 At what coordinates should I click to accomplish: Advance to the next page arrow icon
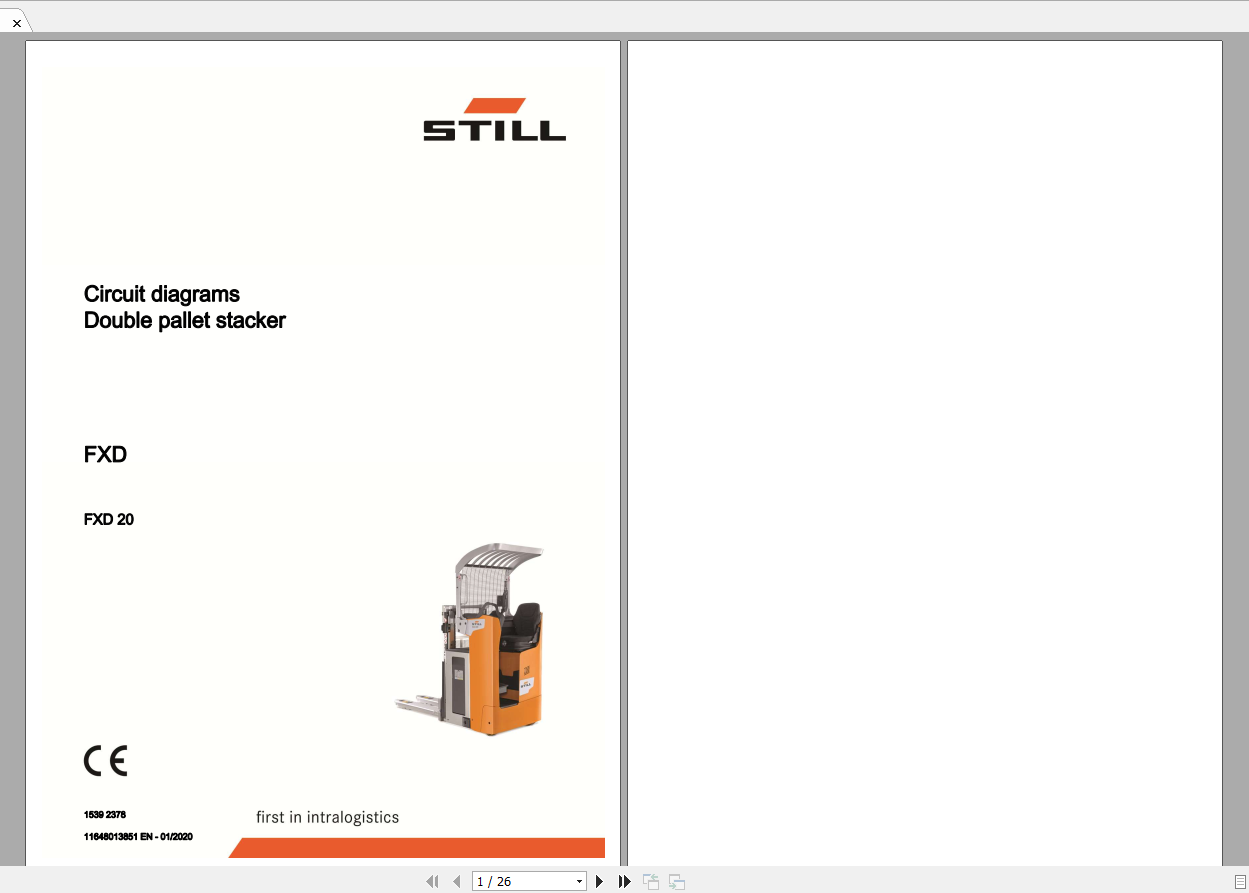(x=598, y=881)
